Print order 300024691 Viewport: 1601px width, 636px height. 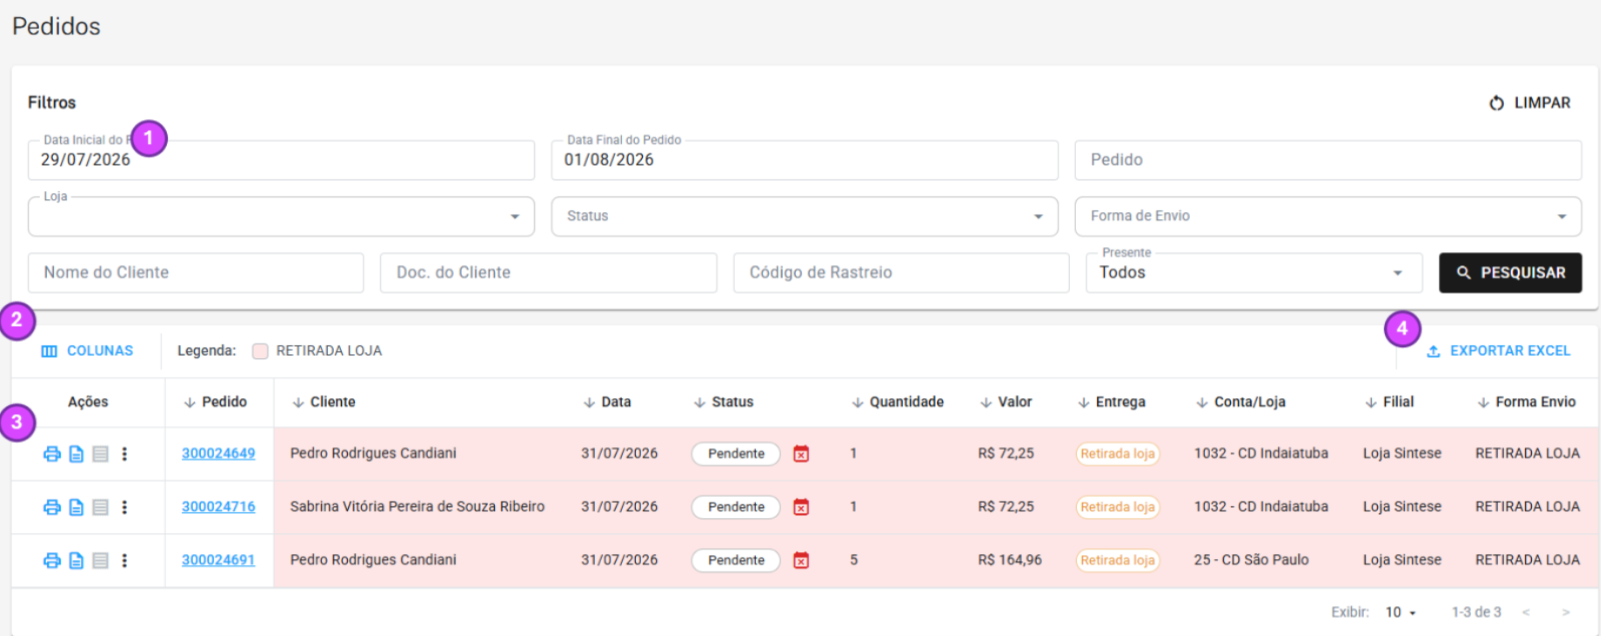52,561
